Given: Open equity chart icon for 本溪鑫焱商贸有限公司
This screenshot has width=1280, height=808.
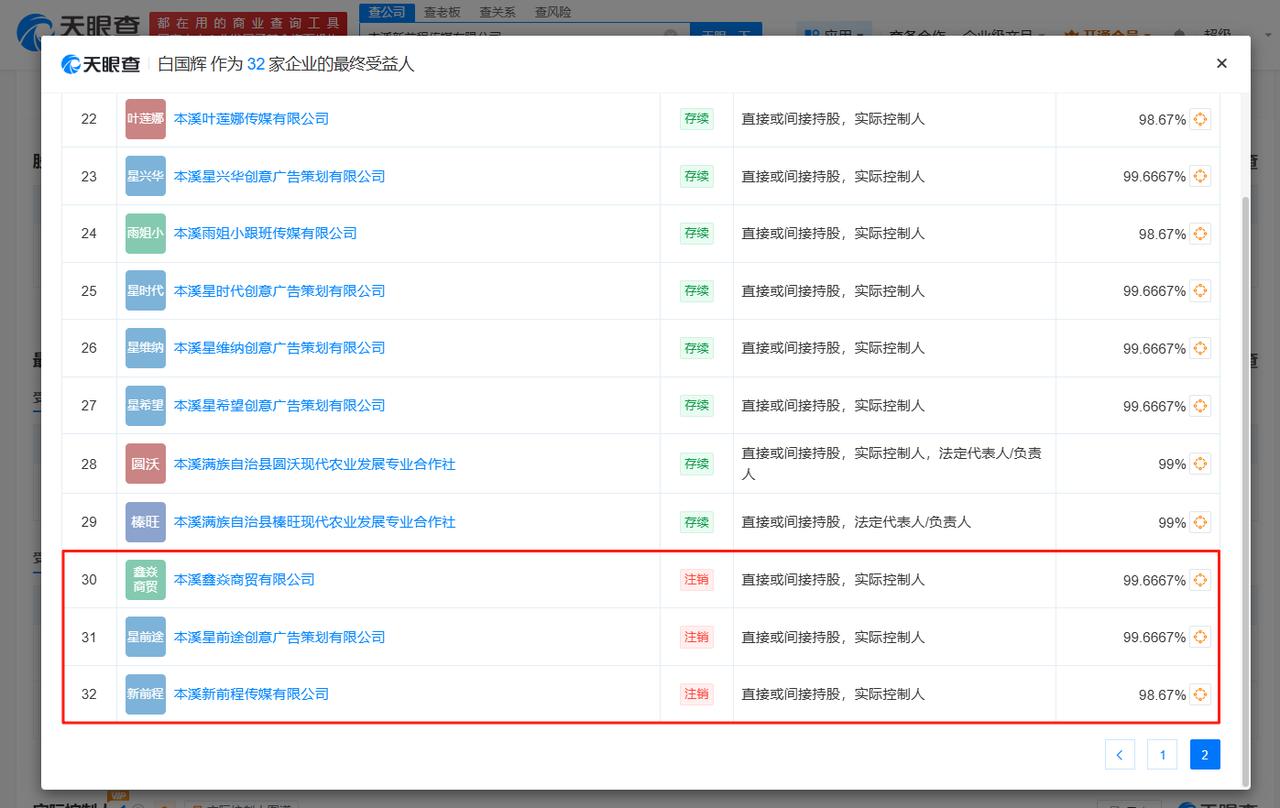Looking at the screenshot, I should [1200, 580].
